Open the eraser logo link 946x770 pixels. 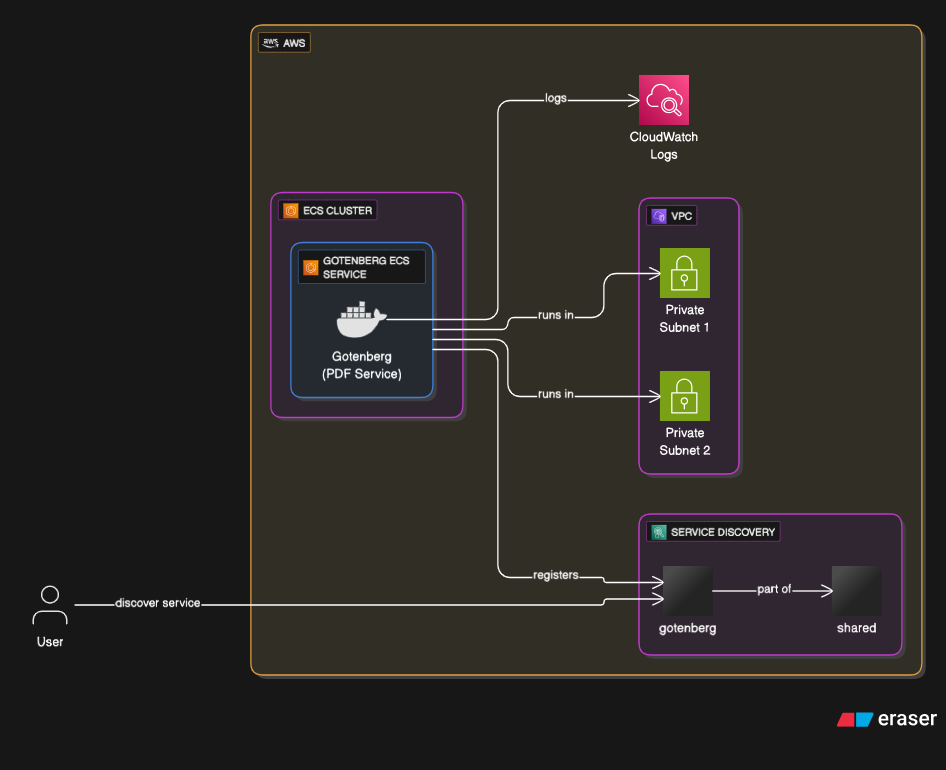[887, 719]
